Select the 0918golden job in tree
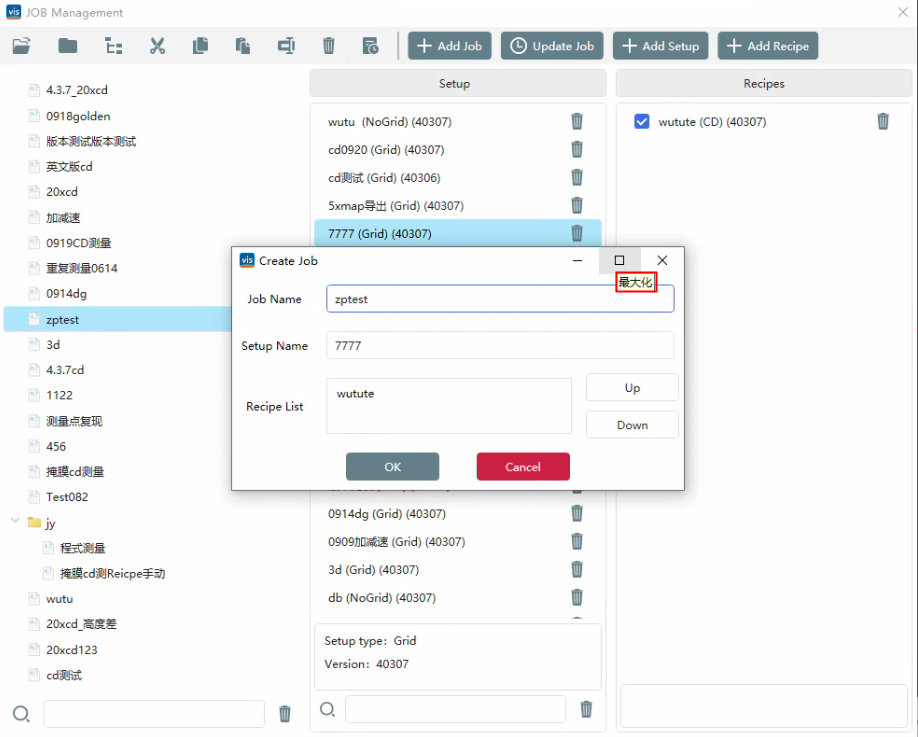Image resolution: width=918 pixels, height=737 pixels. (x=78, y=116)
